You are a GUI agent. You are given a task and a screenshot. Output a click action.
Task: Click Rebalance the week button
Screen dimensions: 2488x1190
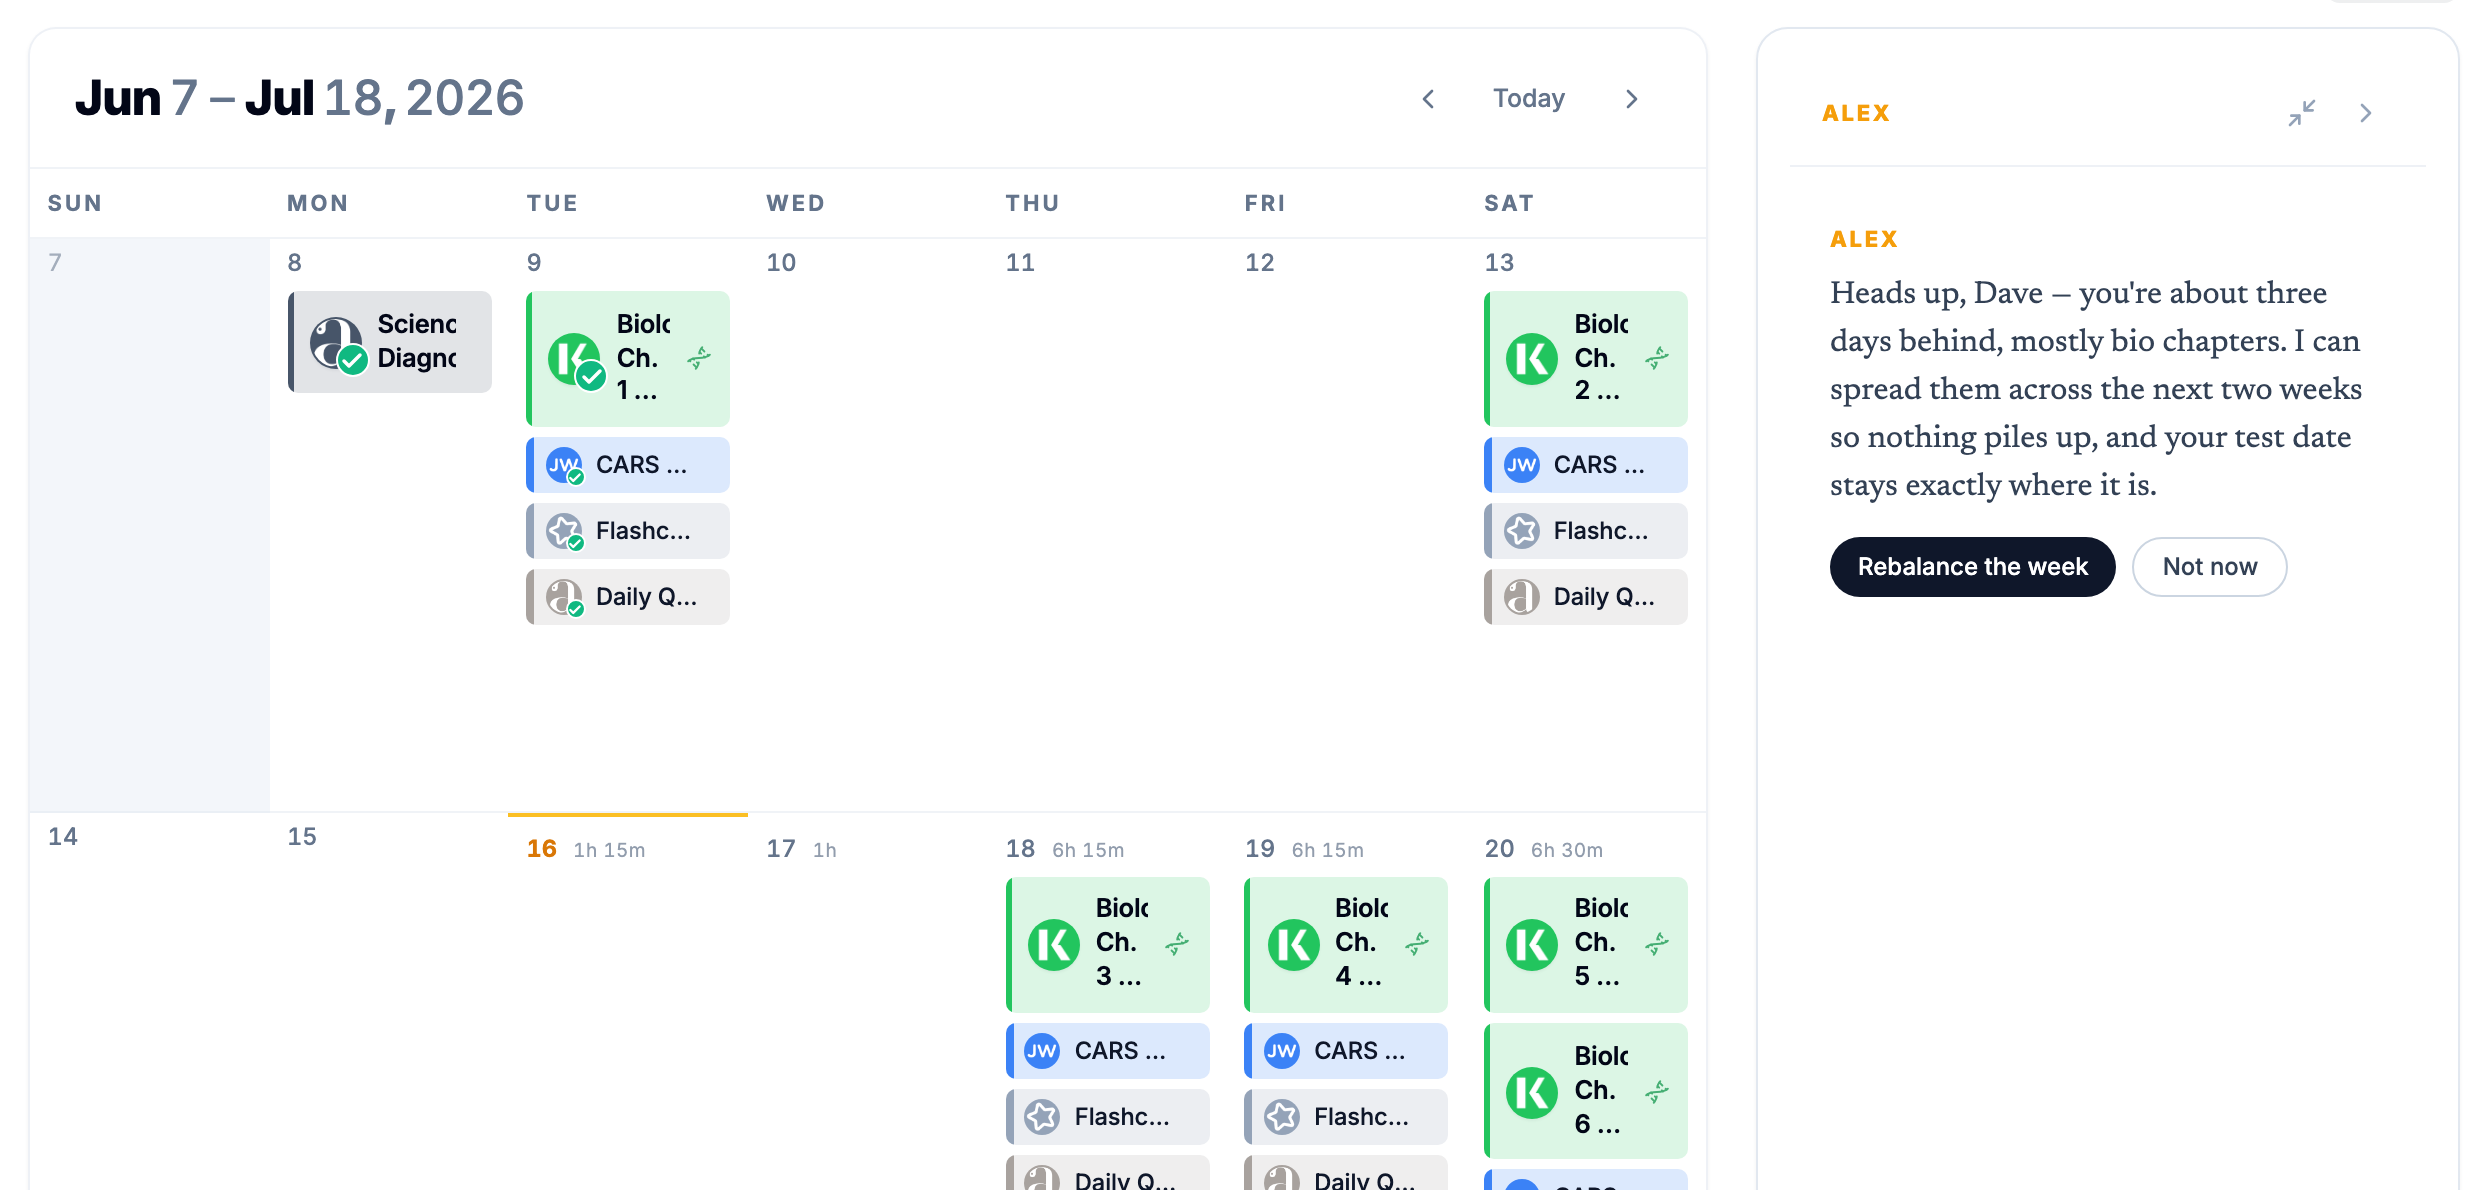[x=1972, y=567]
